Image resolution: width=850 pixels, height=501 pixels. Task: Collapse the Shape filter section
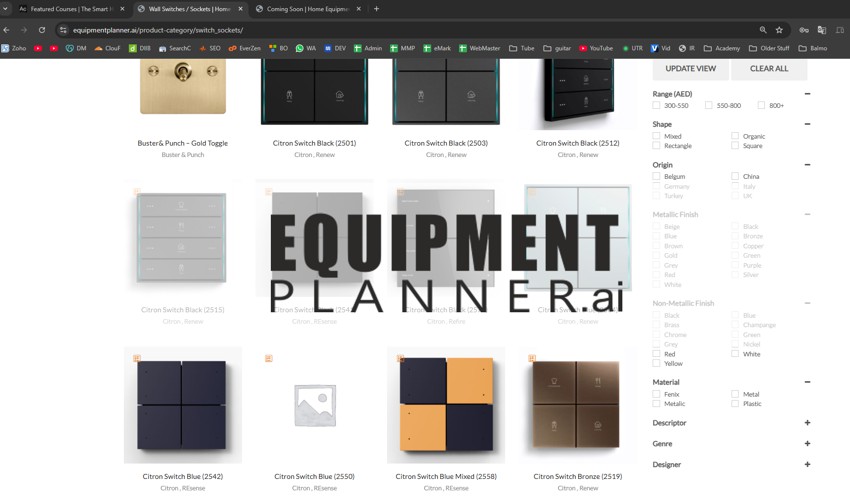tap(807, 124)
